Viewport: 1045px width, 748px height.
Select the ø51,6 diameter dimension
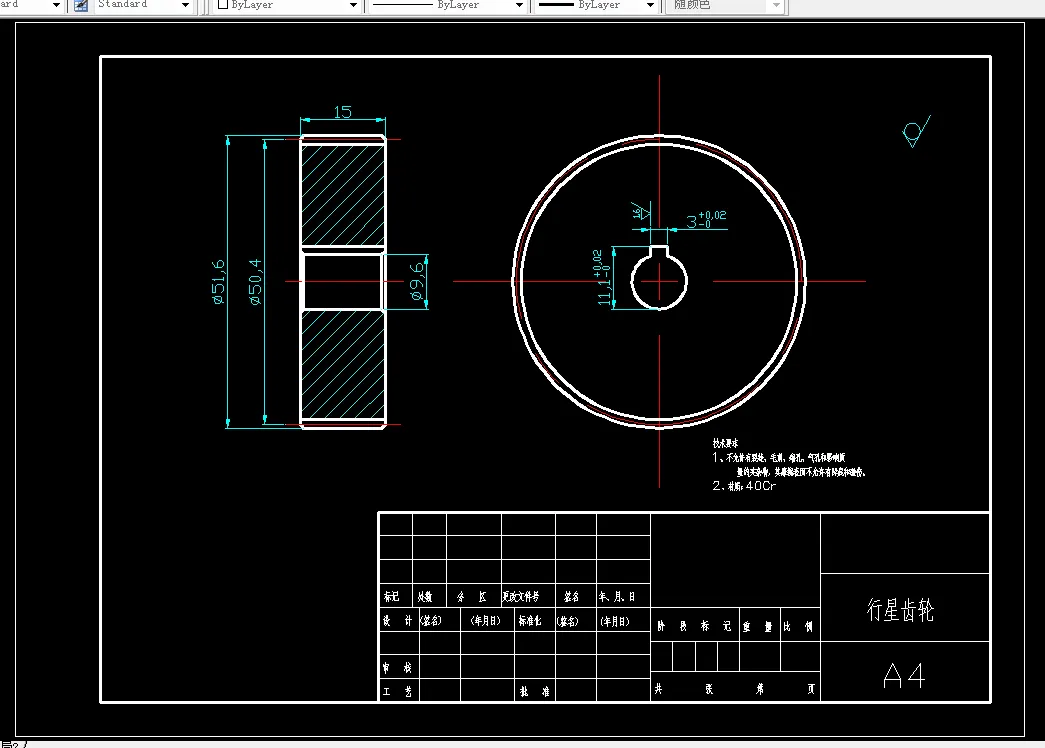(218, 281)
